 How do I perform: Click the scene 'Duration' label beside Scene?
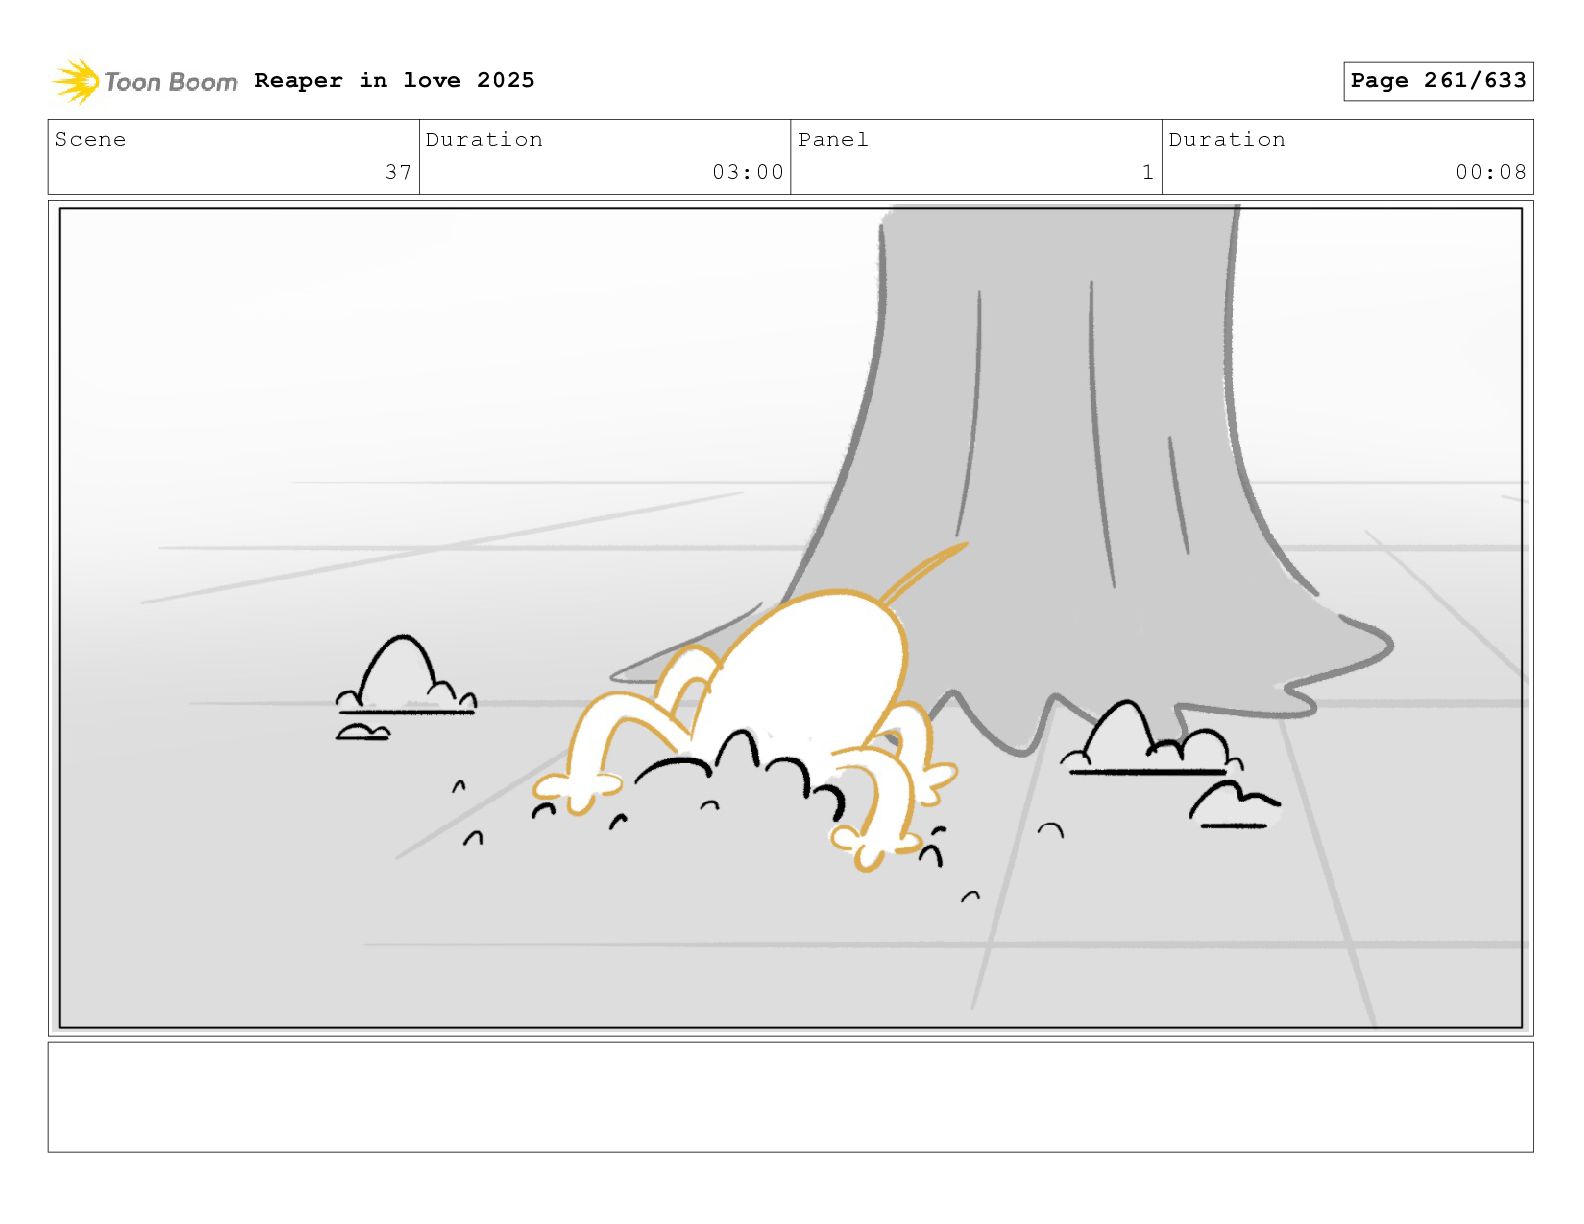[x=484, y=140]
